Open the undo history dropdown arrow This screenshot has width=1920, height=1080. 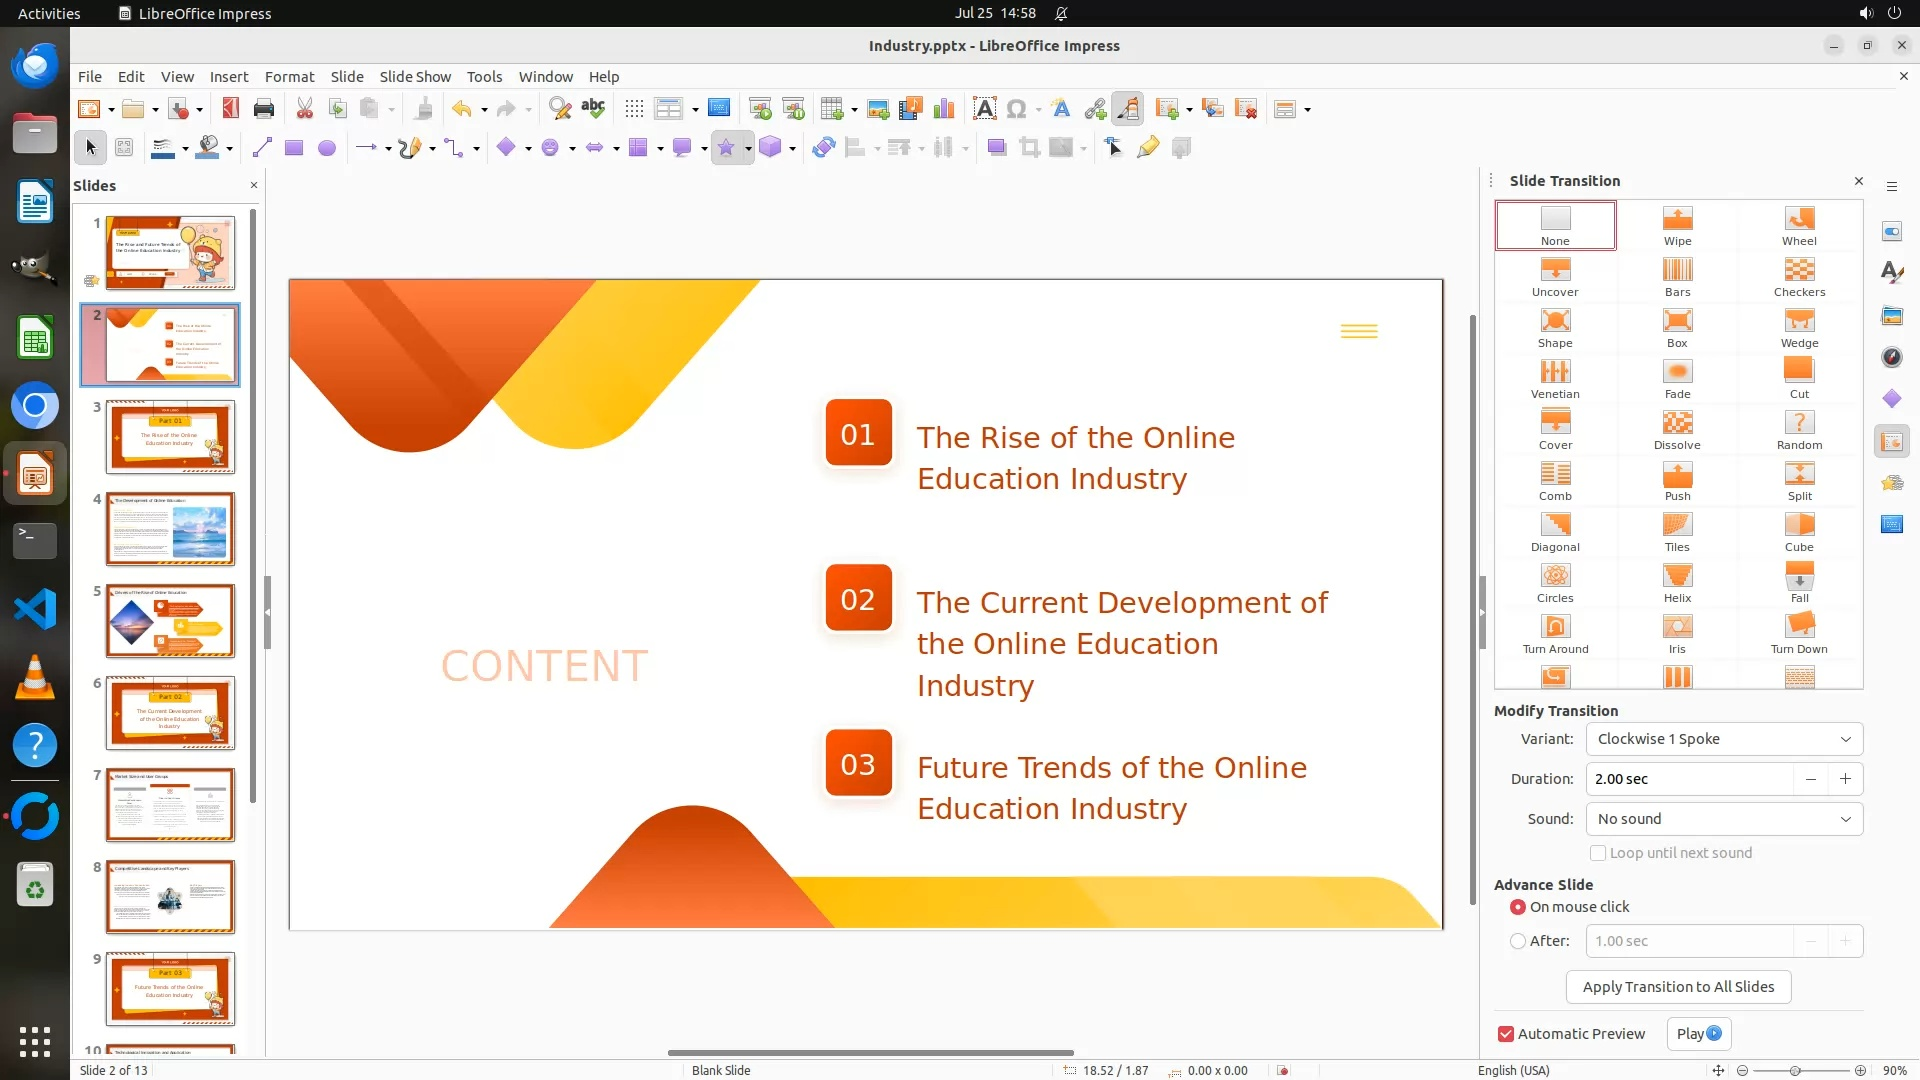point(484,110)
